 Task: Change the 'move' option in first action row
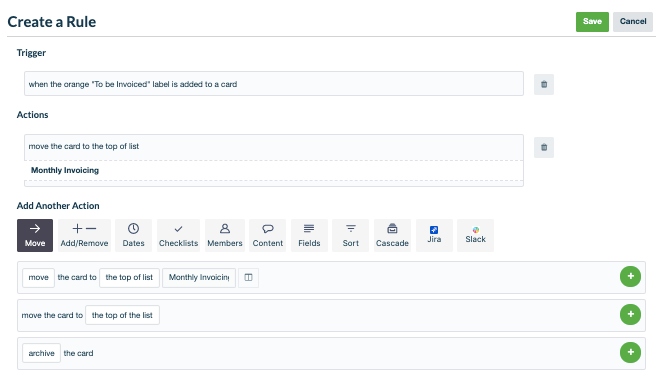pos(38,277)
